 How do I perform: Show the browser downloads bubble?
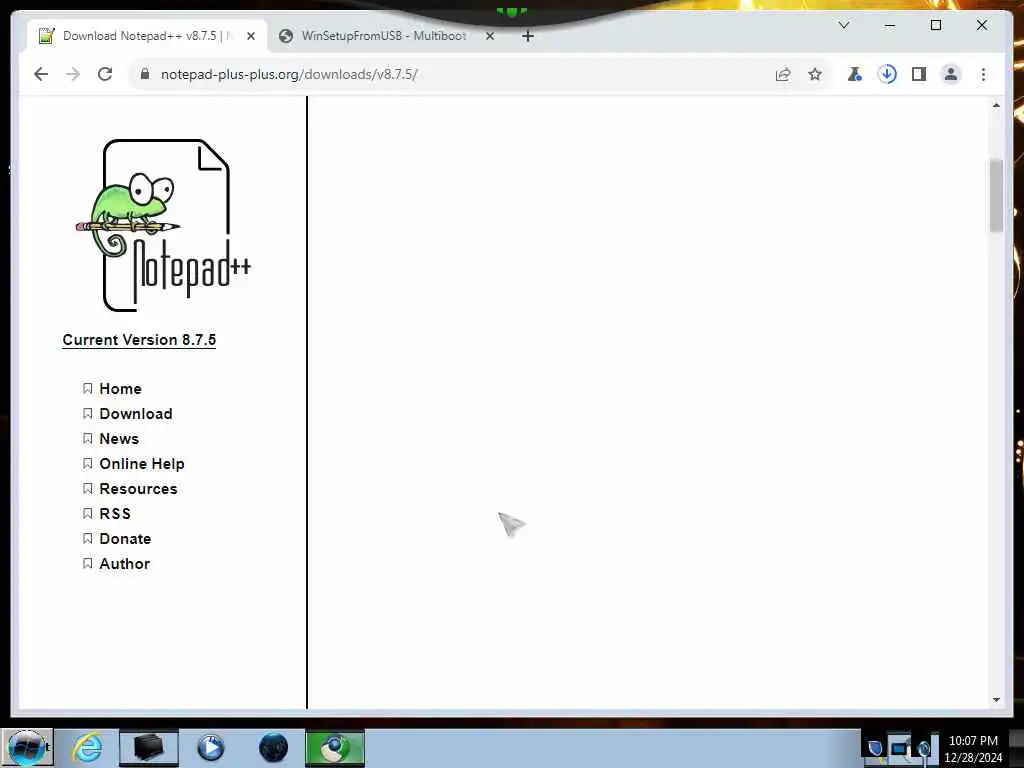pos(887,74)
